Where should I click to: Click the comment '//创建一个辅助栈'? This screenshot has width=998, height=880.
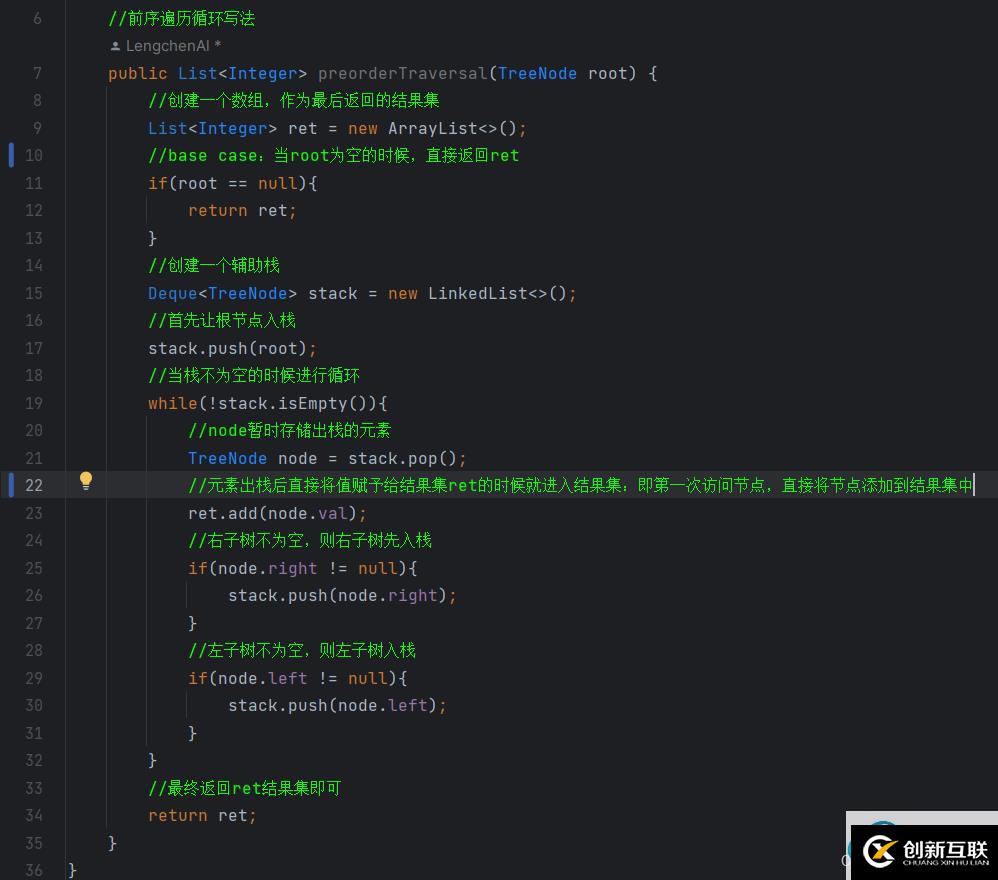tap(214, 265)
